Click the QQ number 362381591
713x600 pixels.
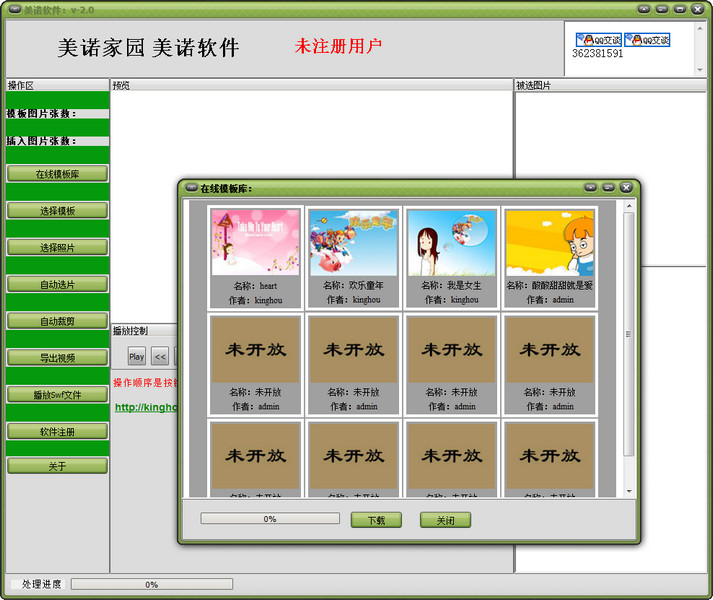point(598,53)
